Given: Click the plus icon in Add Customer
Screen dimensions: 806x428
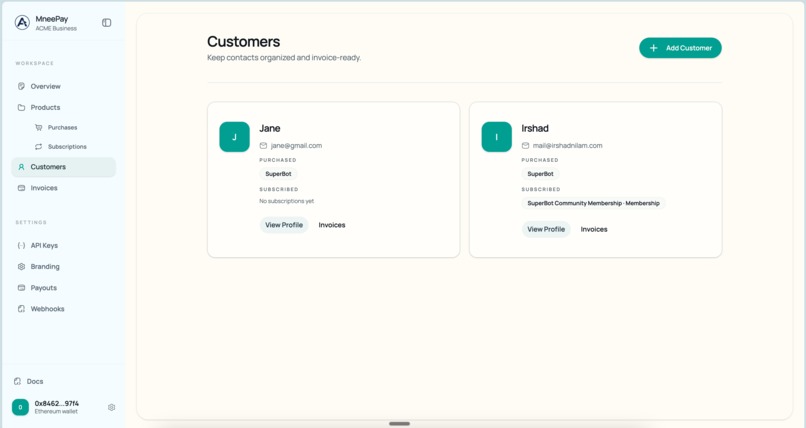Looking at the screenshot, I should tap(653, 48).
